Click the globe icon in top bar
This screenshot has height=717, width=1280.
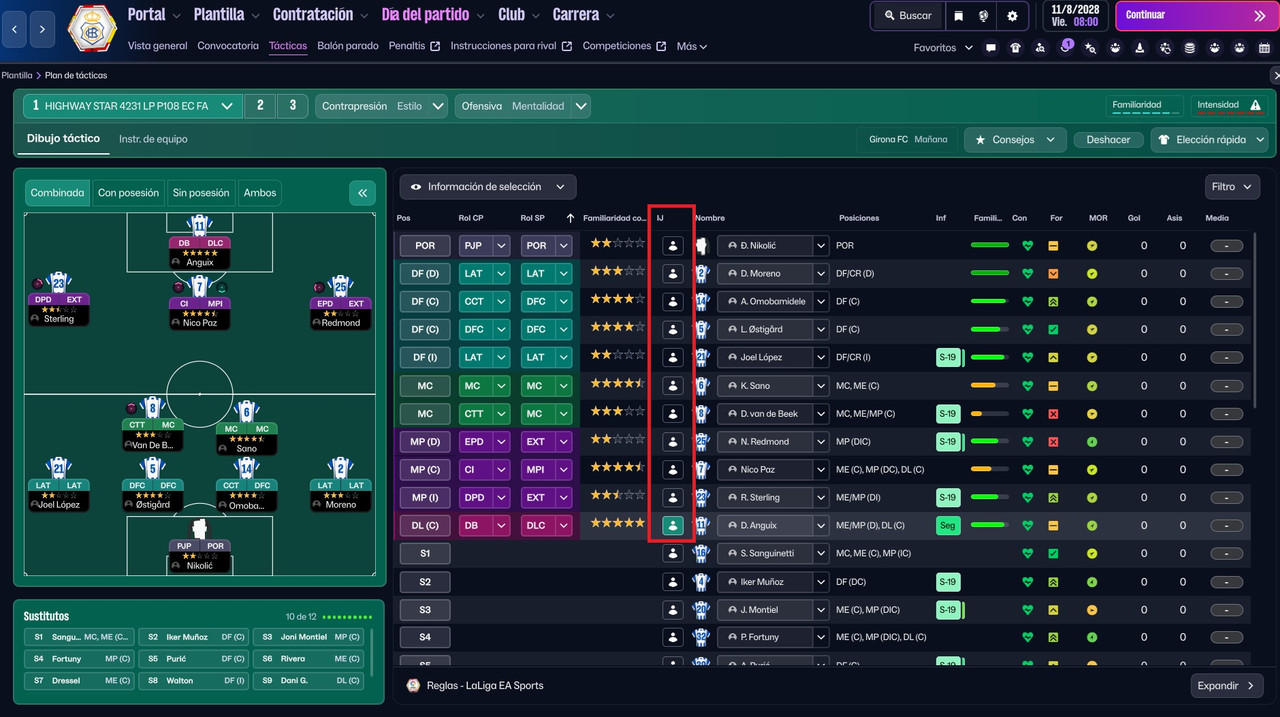coord(984,16)
